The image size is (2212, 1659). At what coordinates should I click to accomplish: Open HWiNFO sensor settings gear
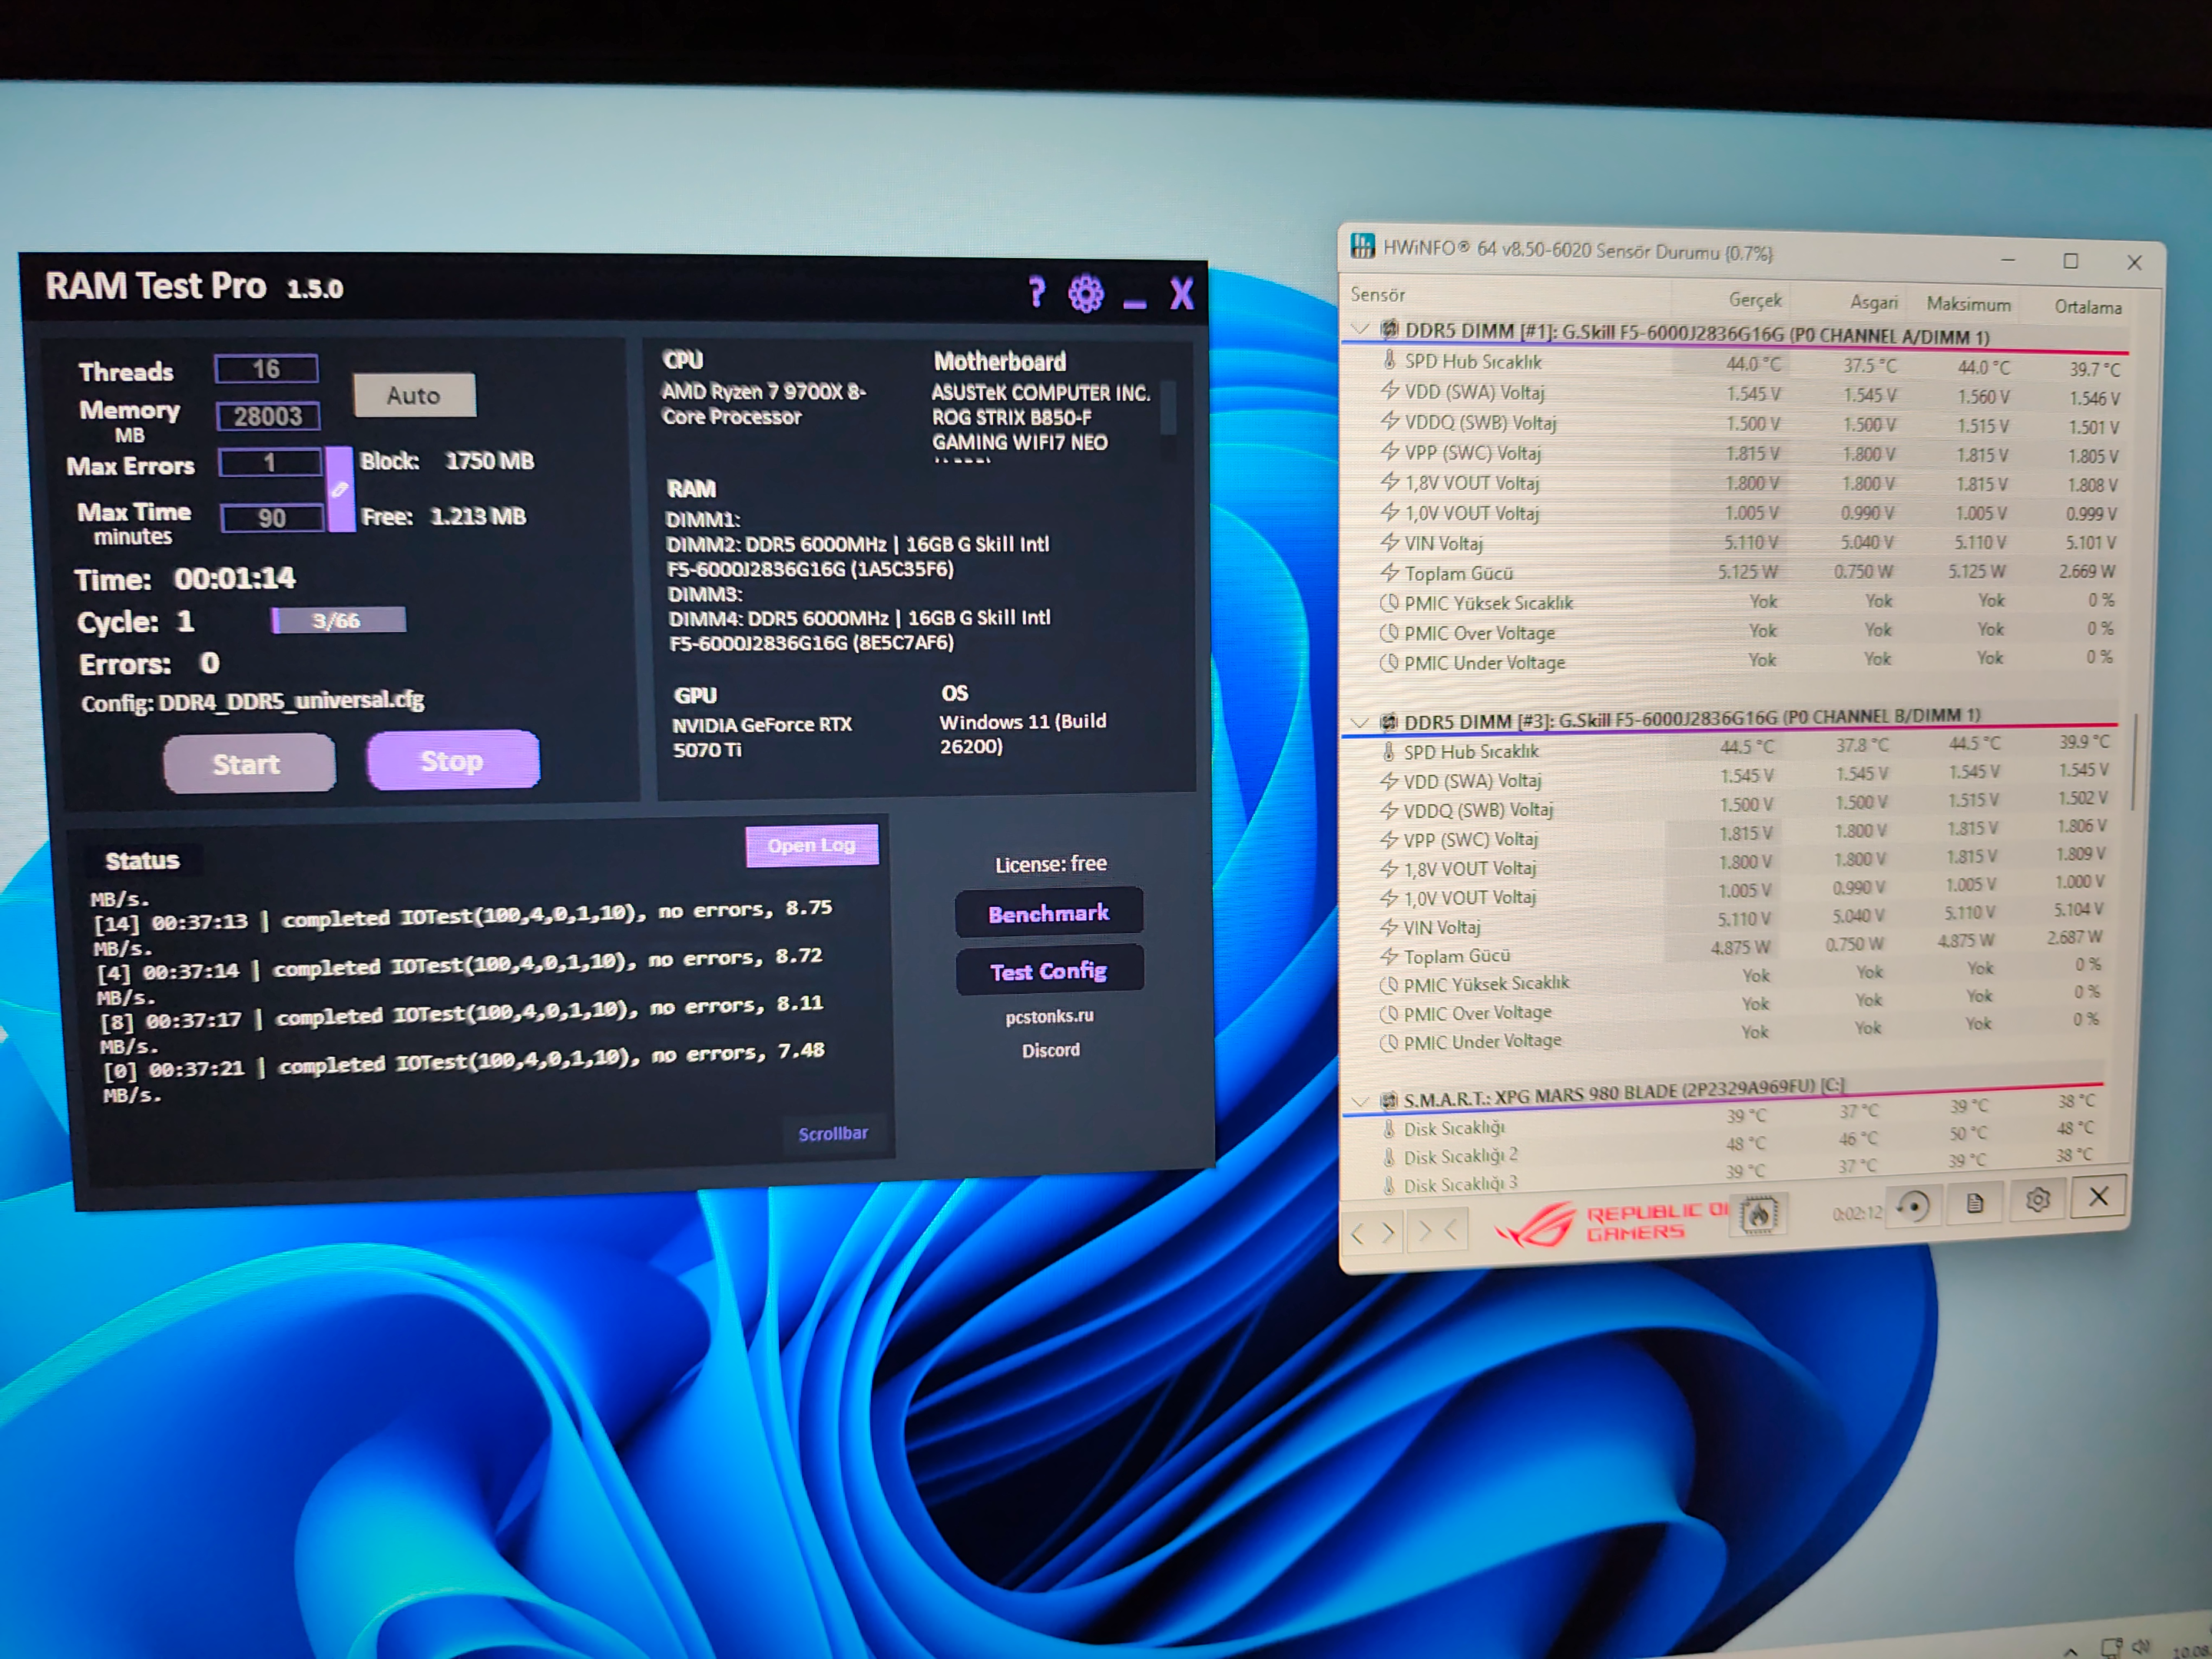point(2037,1200)
